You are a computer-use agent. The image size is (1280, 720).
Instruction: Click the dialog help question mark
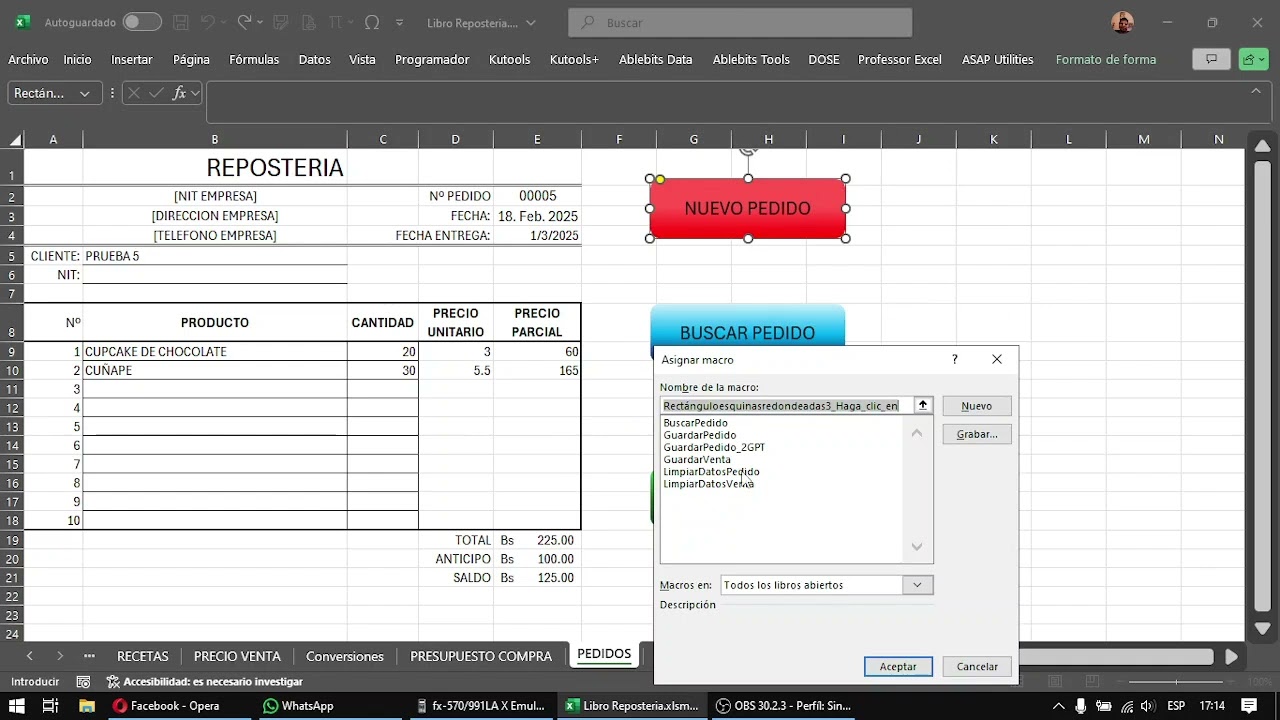[954, 359]
